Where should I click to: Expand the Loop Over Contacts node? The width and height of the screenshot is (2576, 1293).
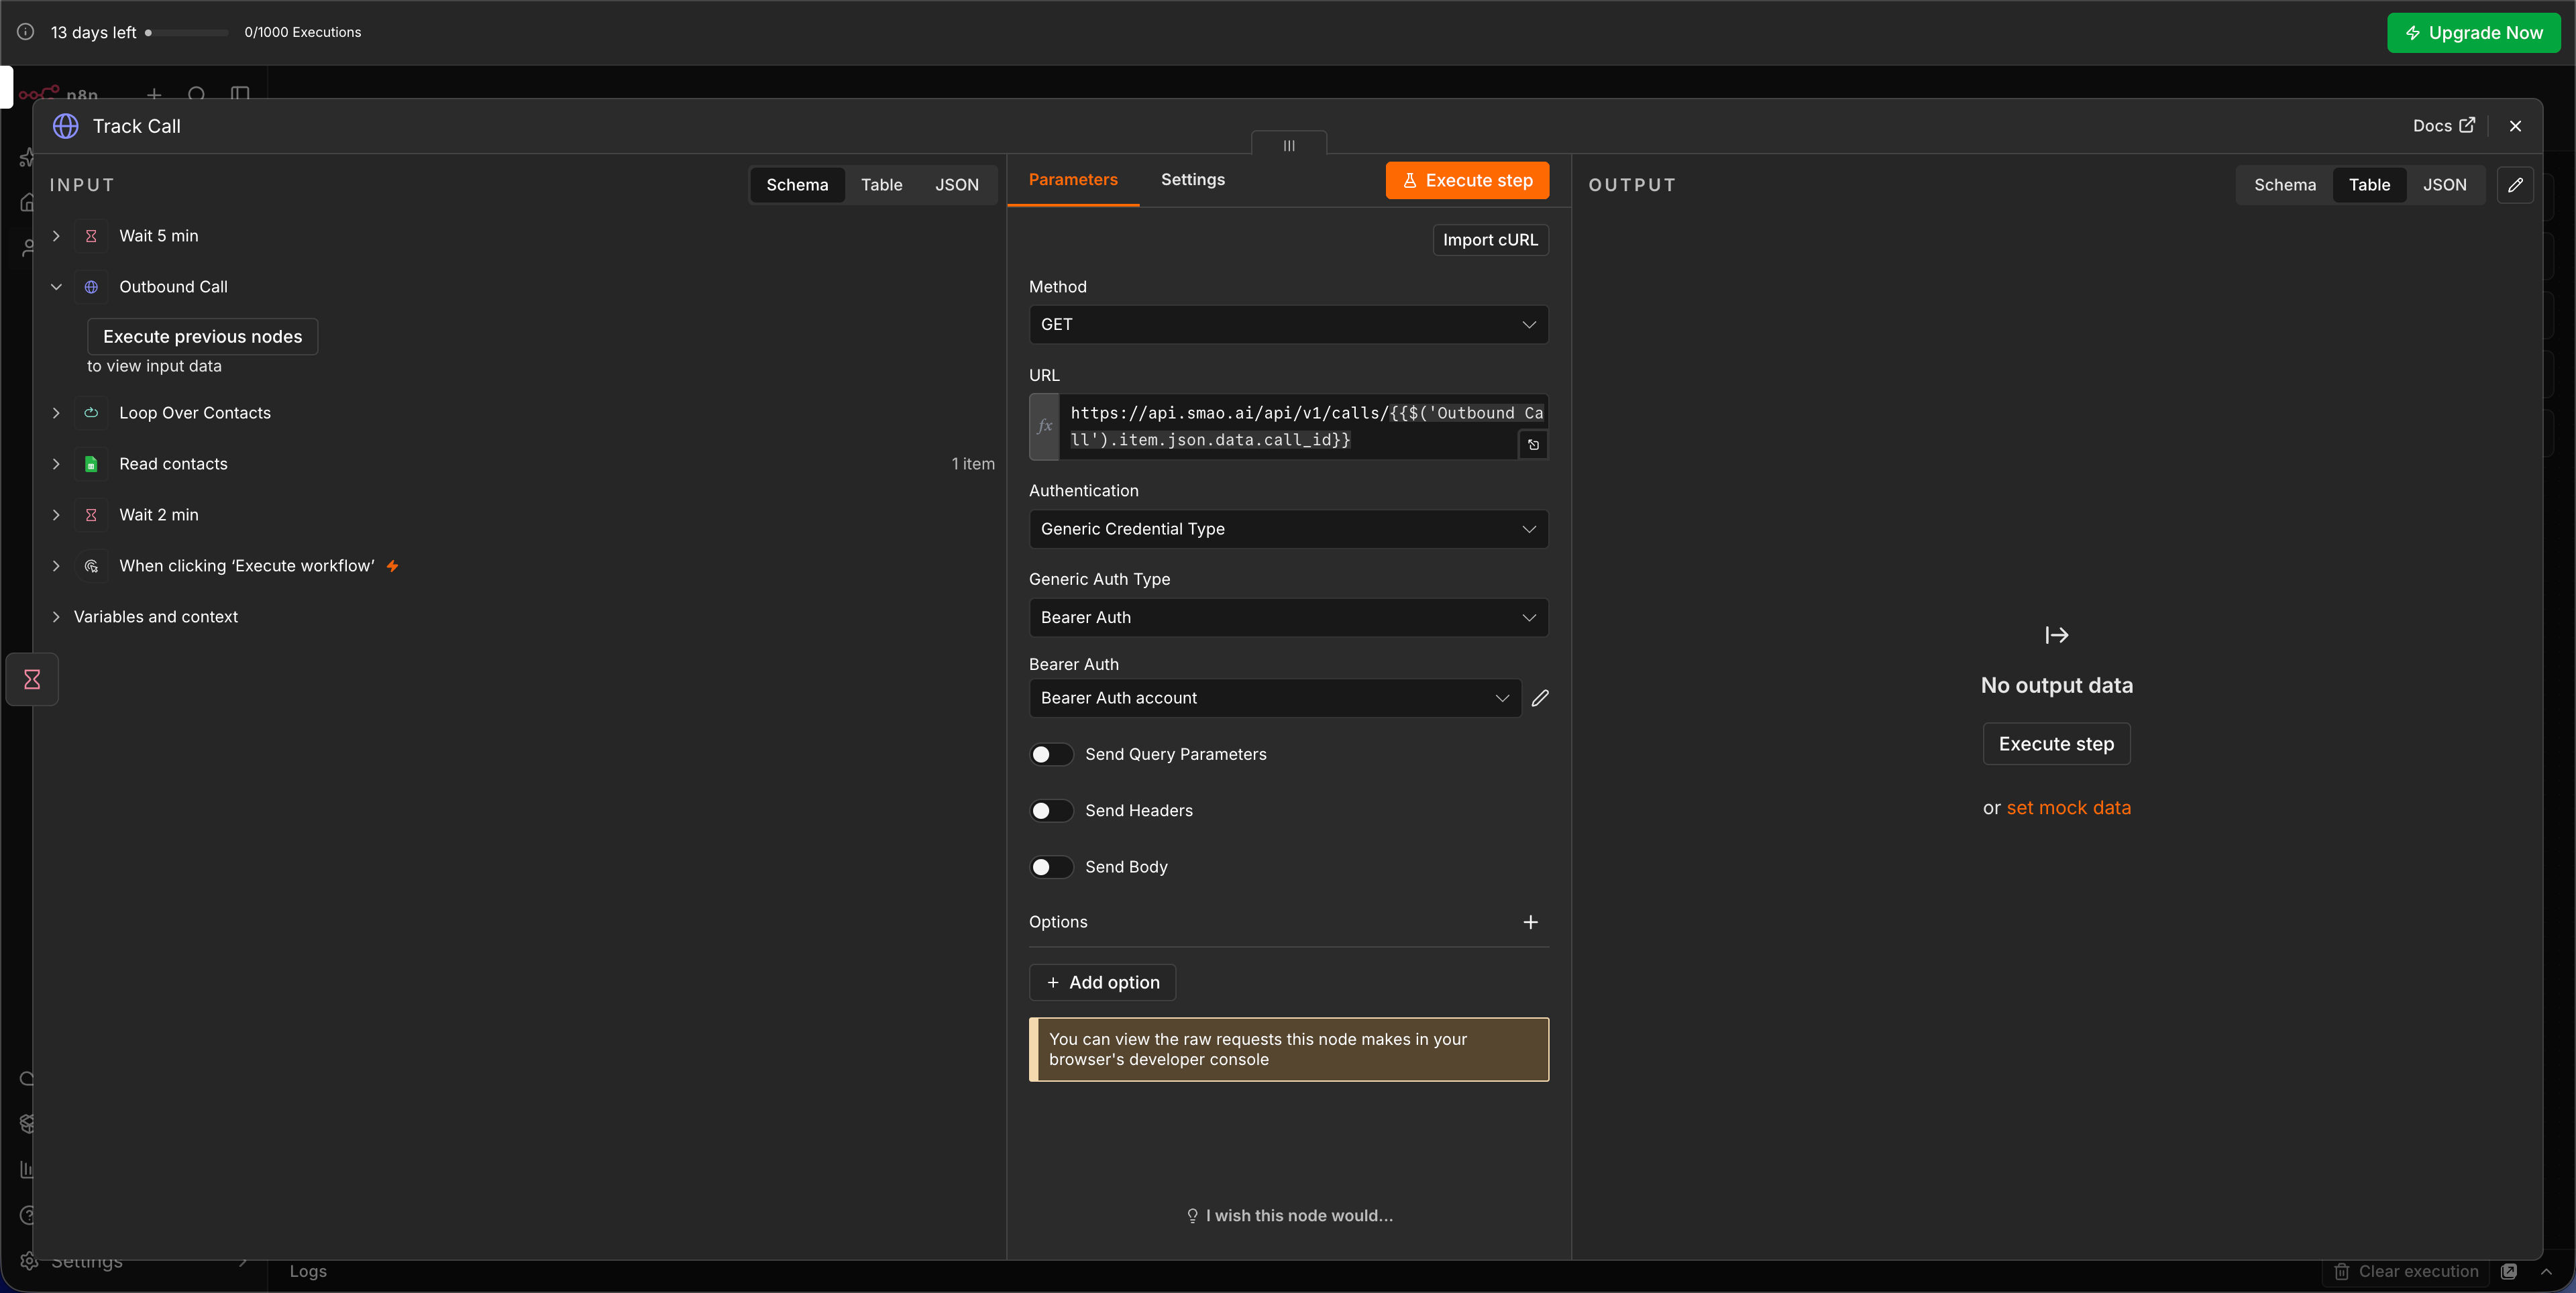(x=56, y=413)
